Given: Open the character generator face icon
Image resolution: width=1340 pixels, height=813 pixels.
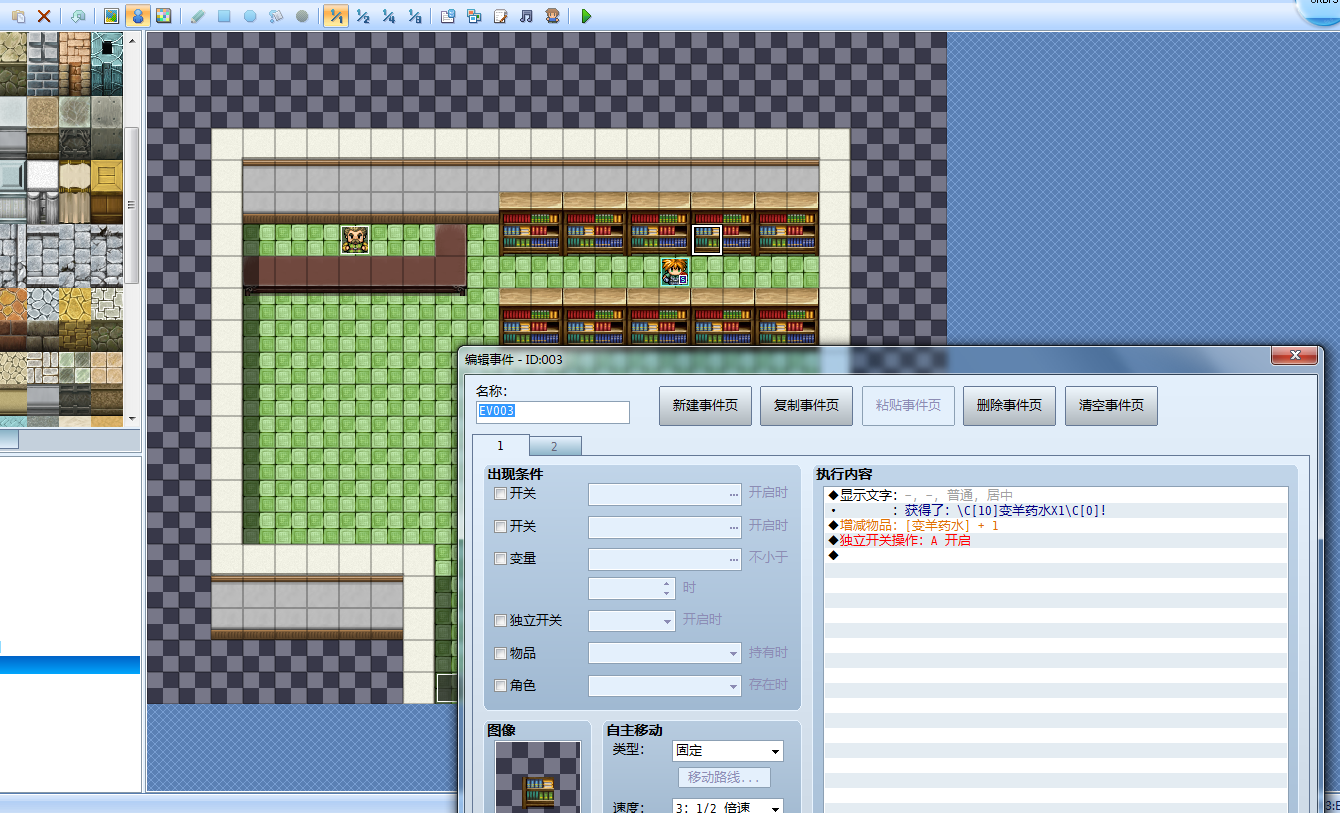Looking at the screenshot, I should (552, 16).
